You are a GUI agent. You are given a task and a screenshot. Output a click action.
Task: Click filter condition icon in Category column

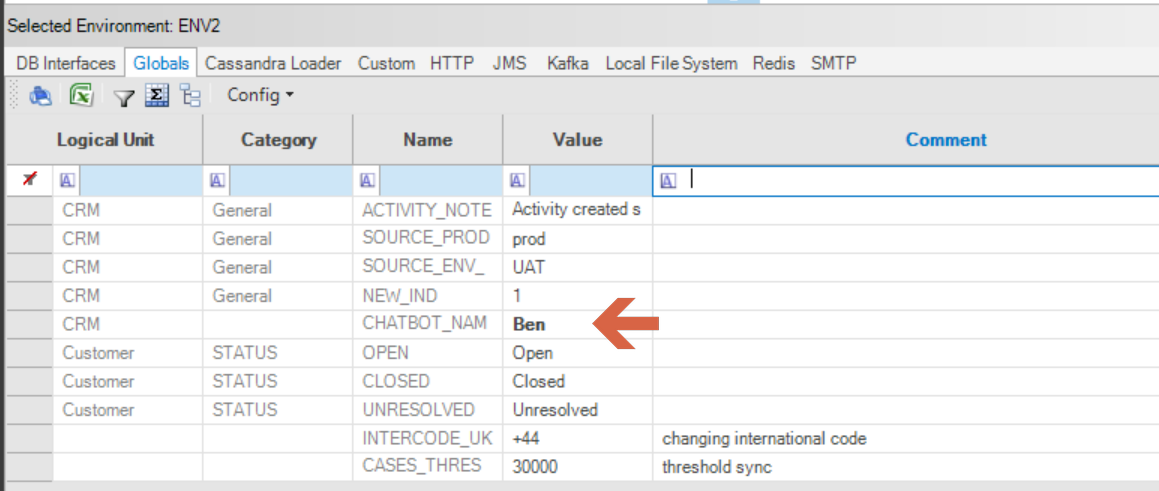(x=217, y=180)
